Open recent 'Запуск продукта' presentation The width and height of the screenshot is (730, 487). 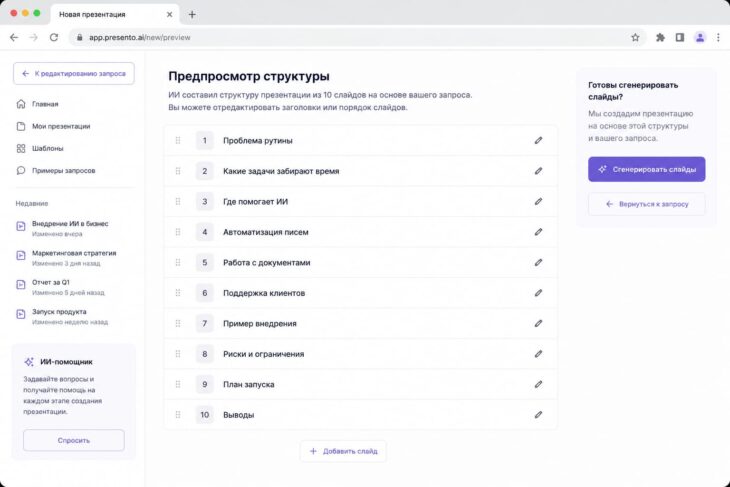62,316
